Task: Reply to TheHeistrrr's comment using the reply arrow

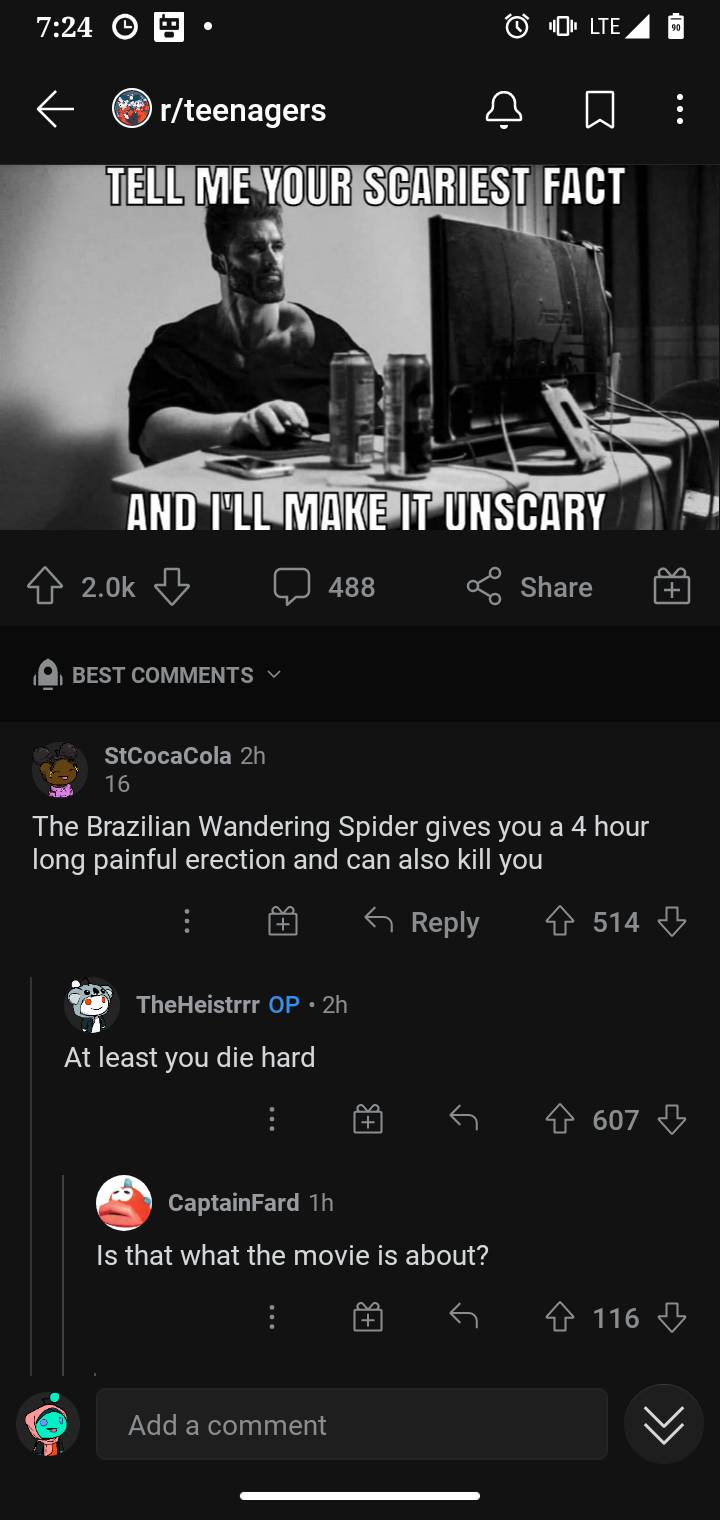Action: tap(462, 1119)
